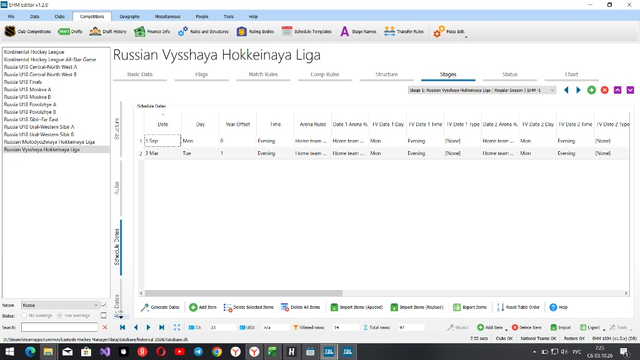Open Schedule Templates
This screenshot has height=360, width=640.
pos(307,31)
